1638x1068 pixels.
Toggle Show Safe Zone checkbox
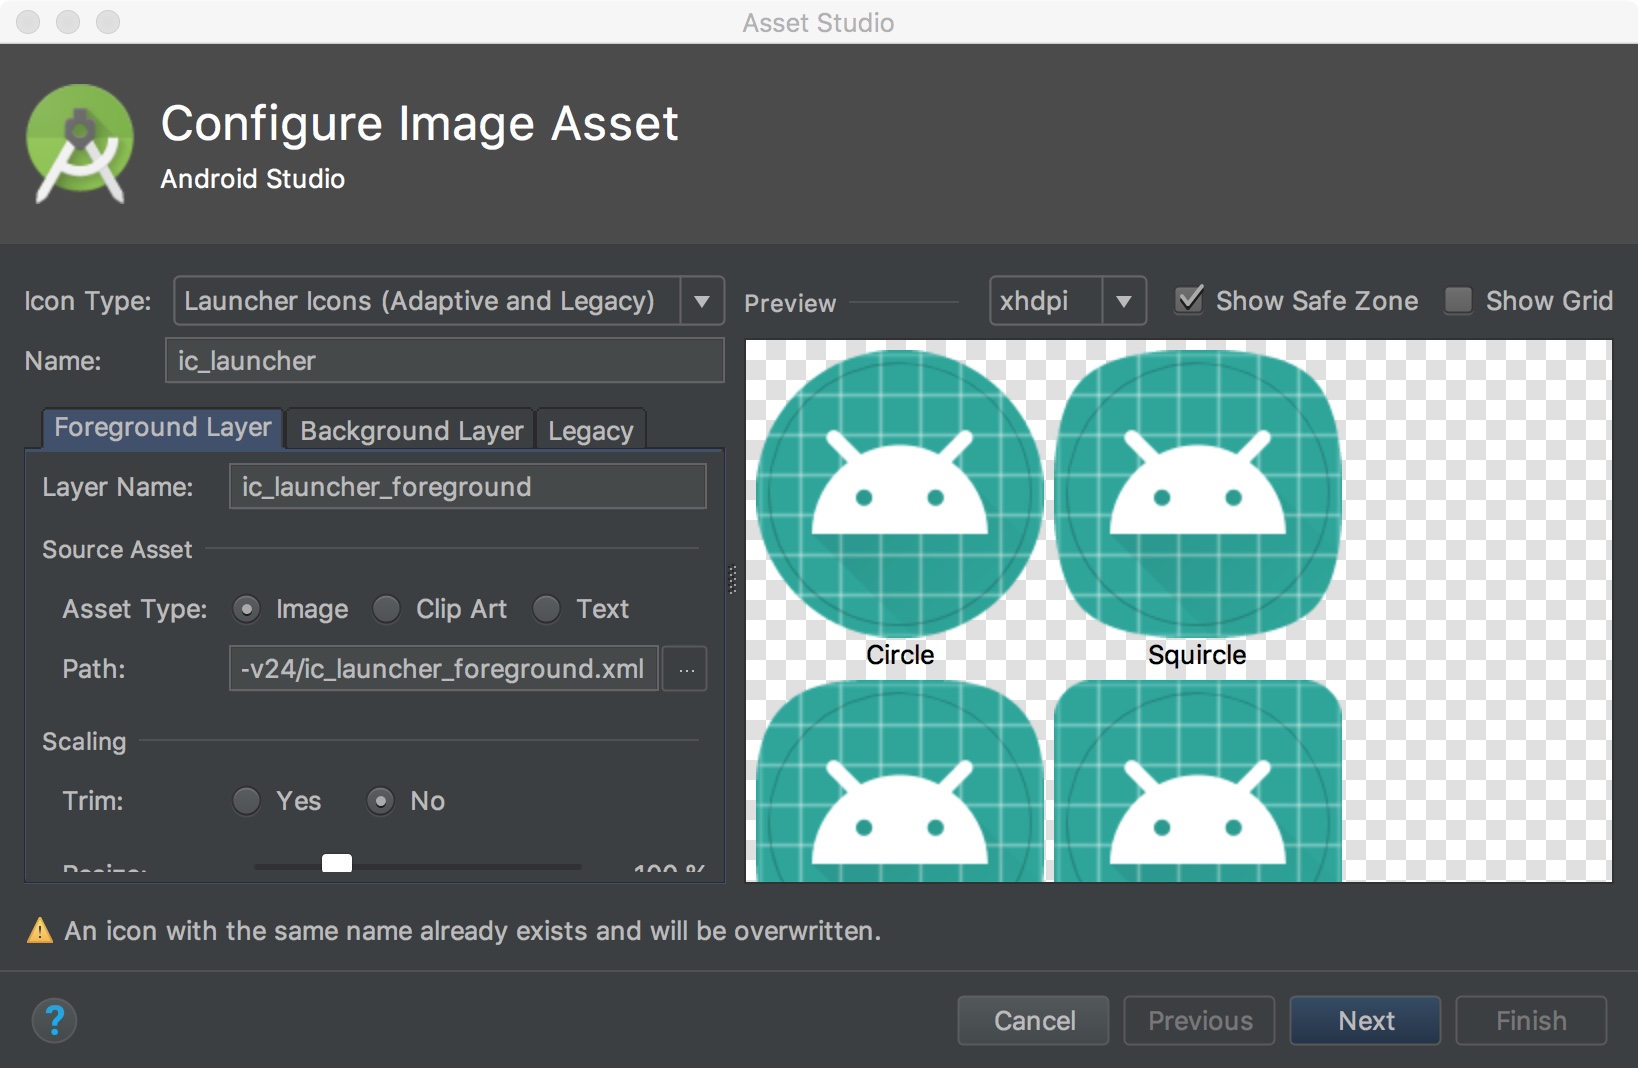[1189, 300]
